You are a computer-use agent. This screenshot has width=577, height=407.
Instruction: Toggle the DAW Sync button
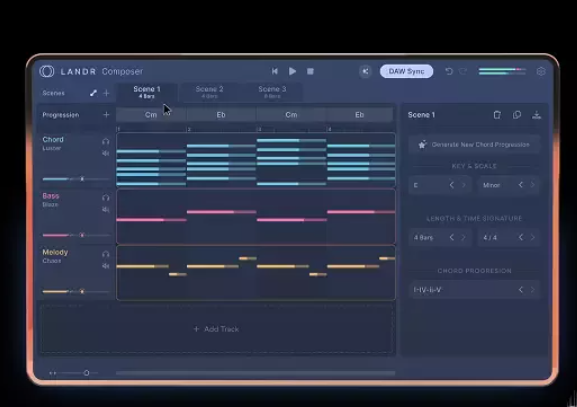pyautogui.click(x=406, y=71)
